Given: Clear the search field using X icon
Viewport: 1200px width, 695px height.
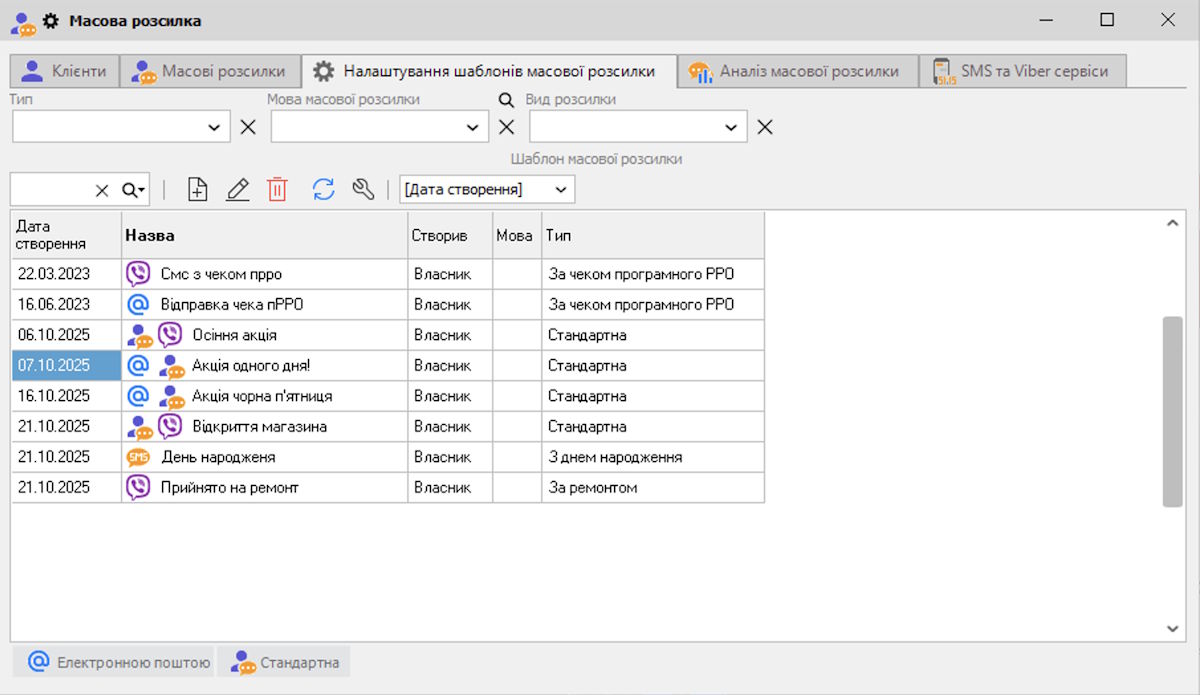Looking at the screenshot, I should click(101, 189).
